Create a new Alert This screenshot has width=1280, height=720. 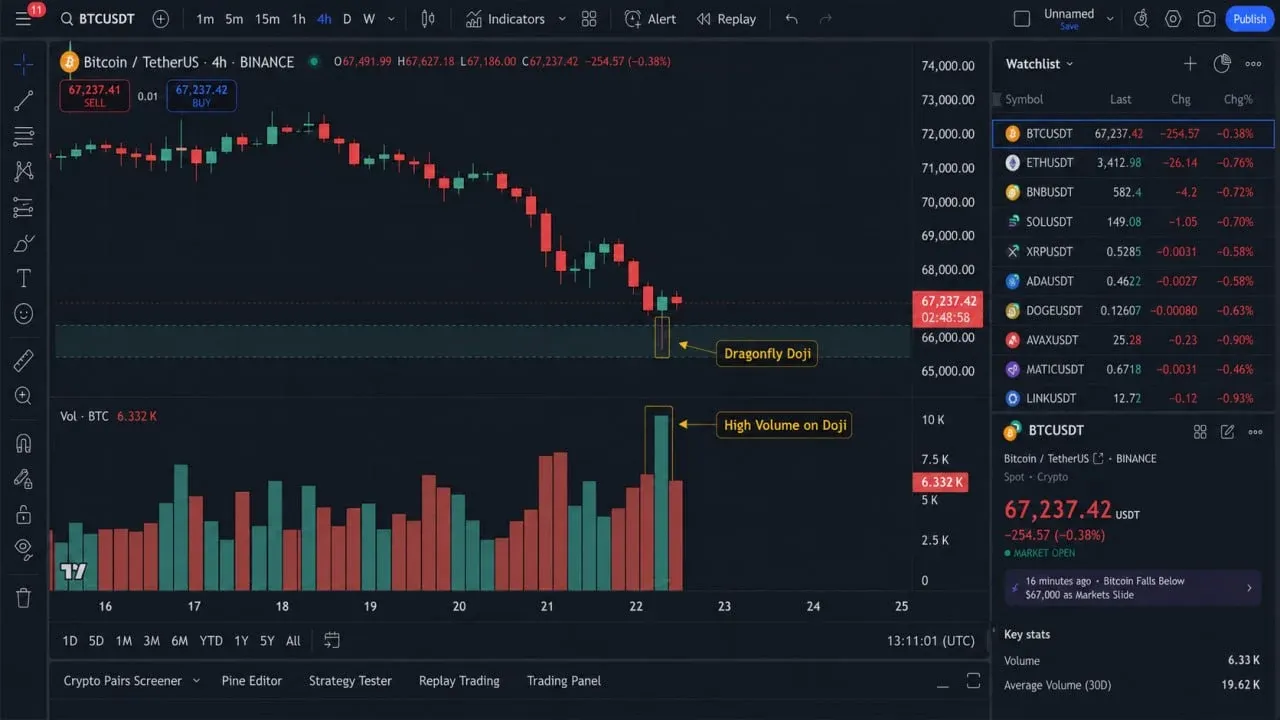(650, 19)
